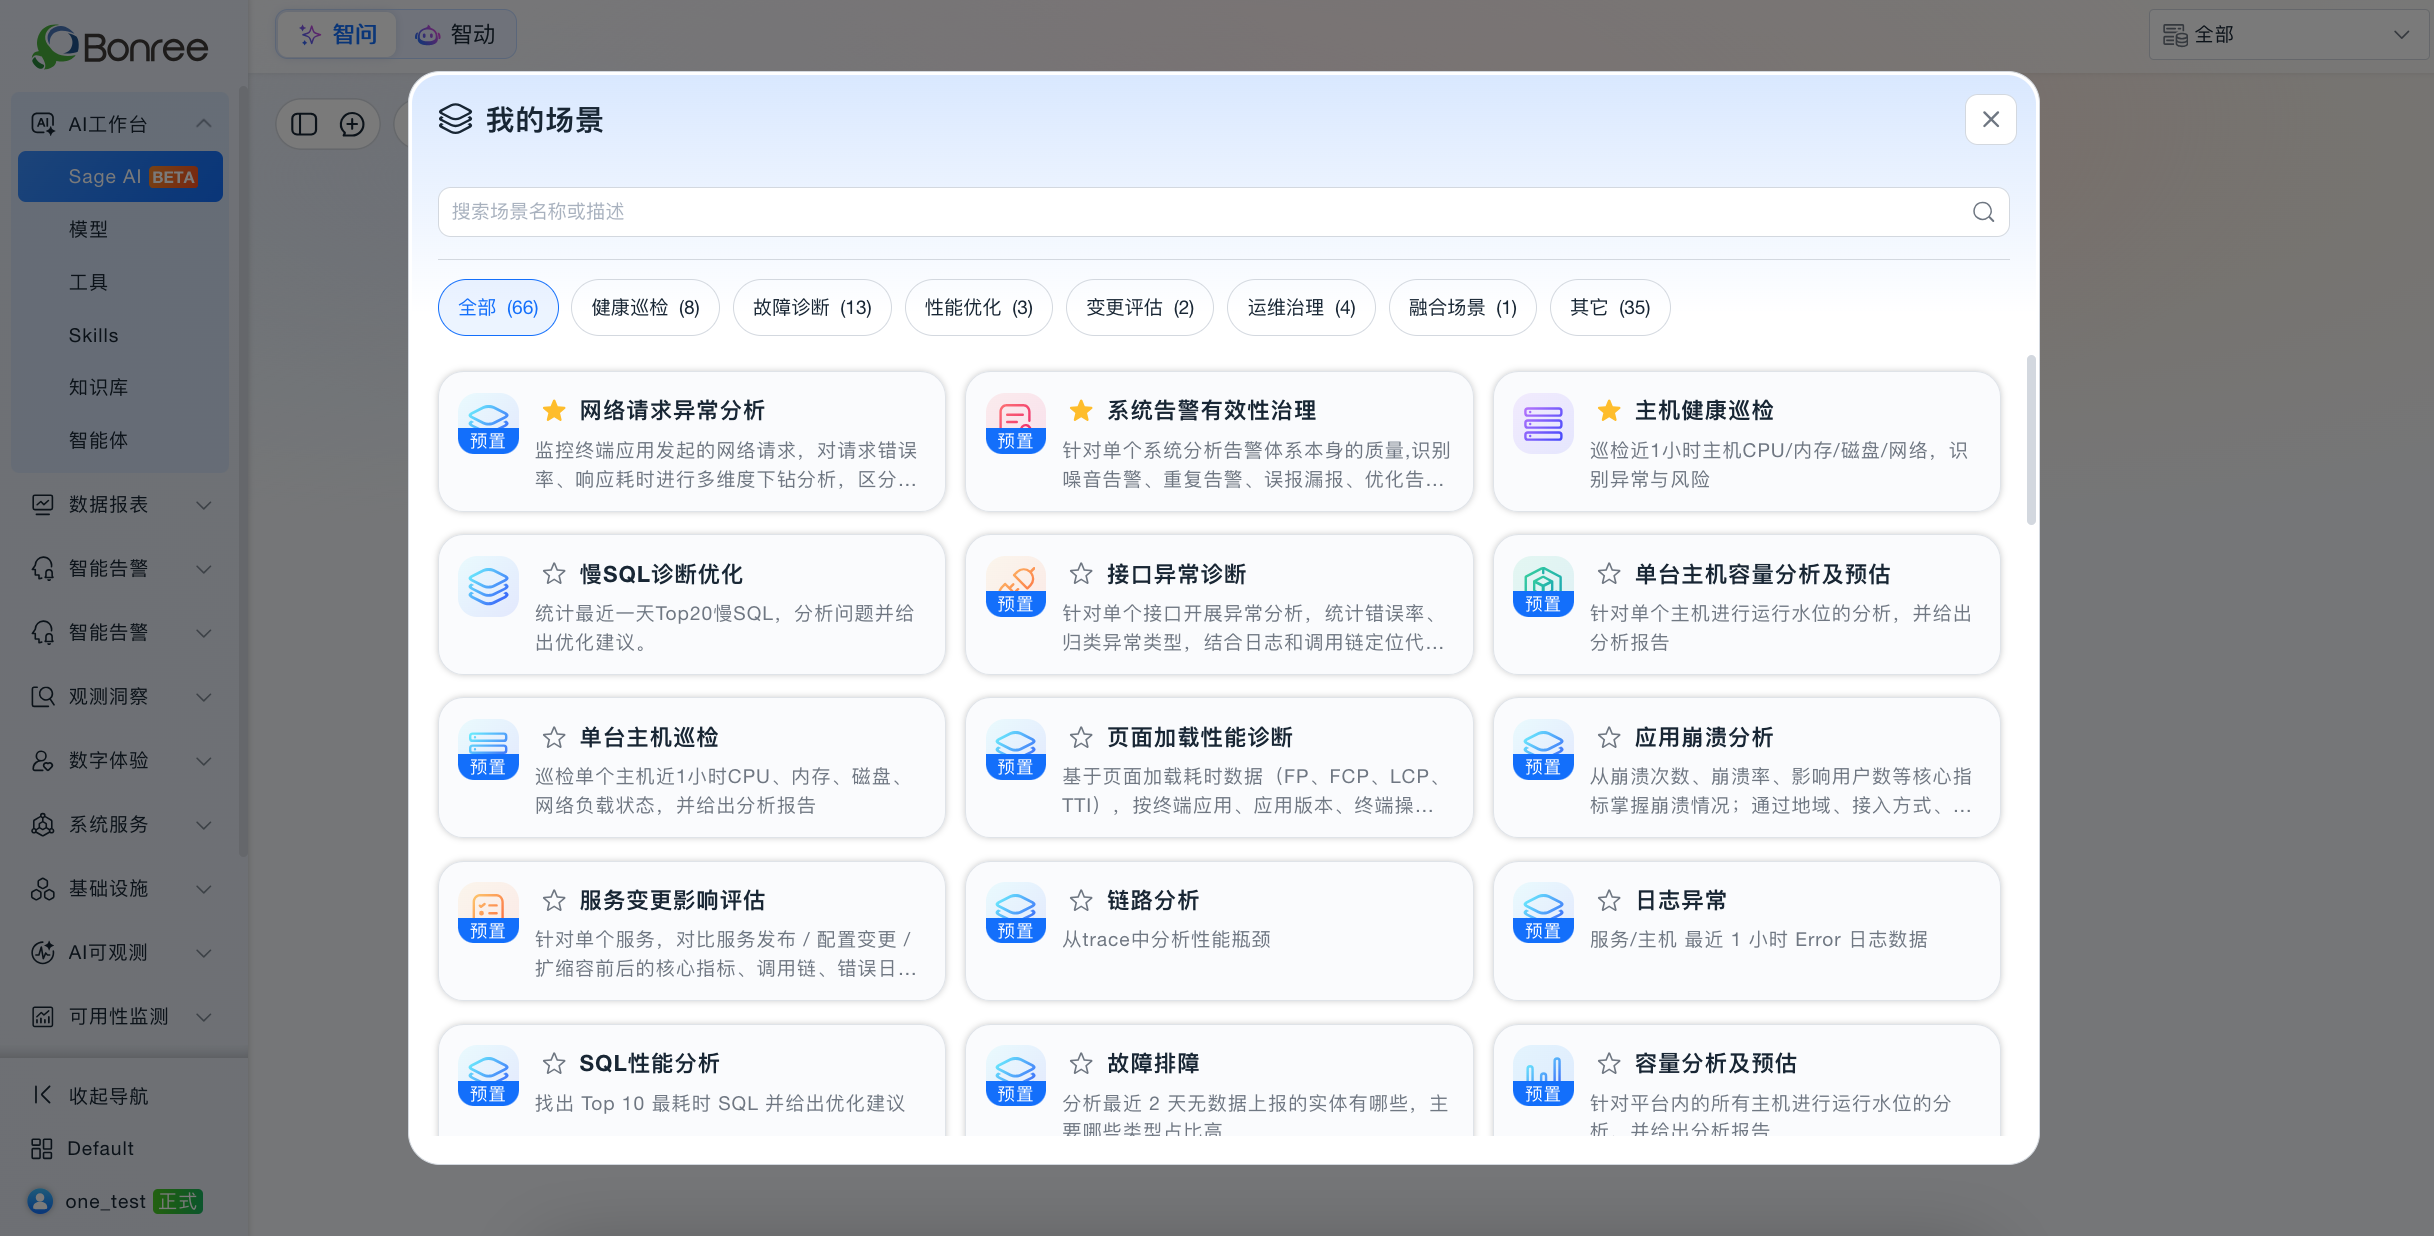Click the Bonree logo
The height and width of the screenshot is (1236, 2434).
pyautogui.click(x=120, y=46)
